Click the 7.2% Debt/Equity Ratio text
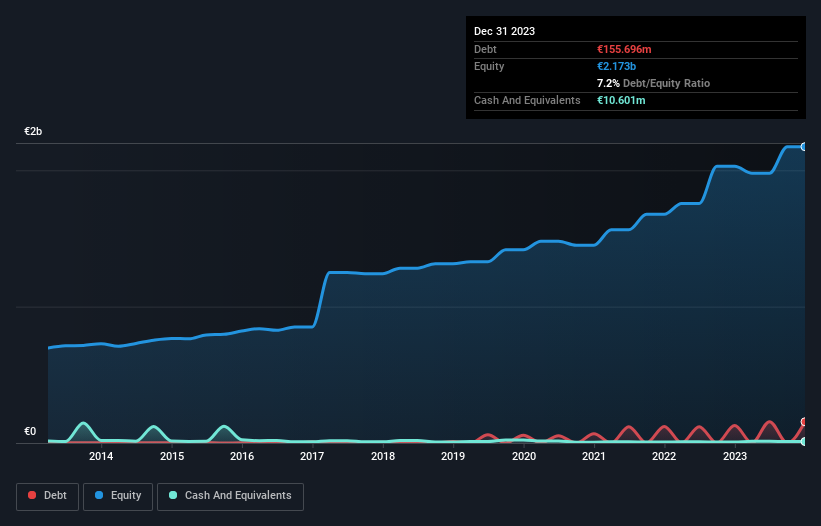Image resolution: width=821 pixels, height=526 pixels. 653,83
